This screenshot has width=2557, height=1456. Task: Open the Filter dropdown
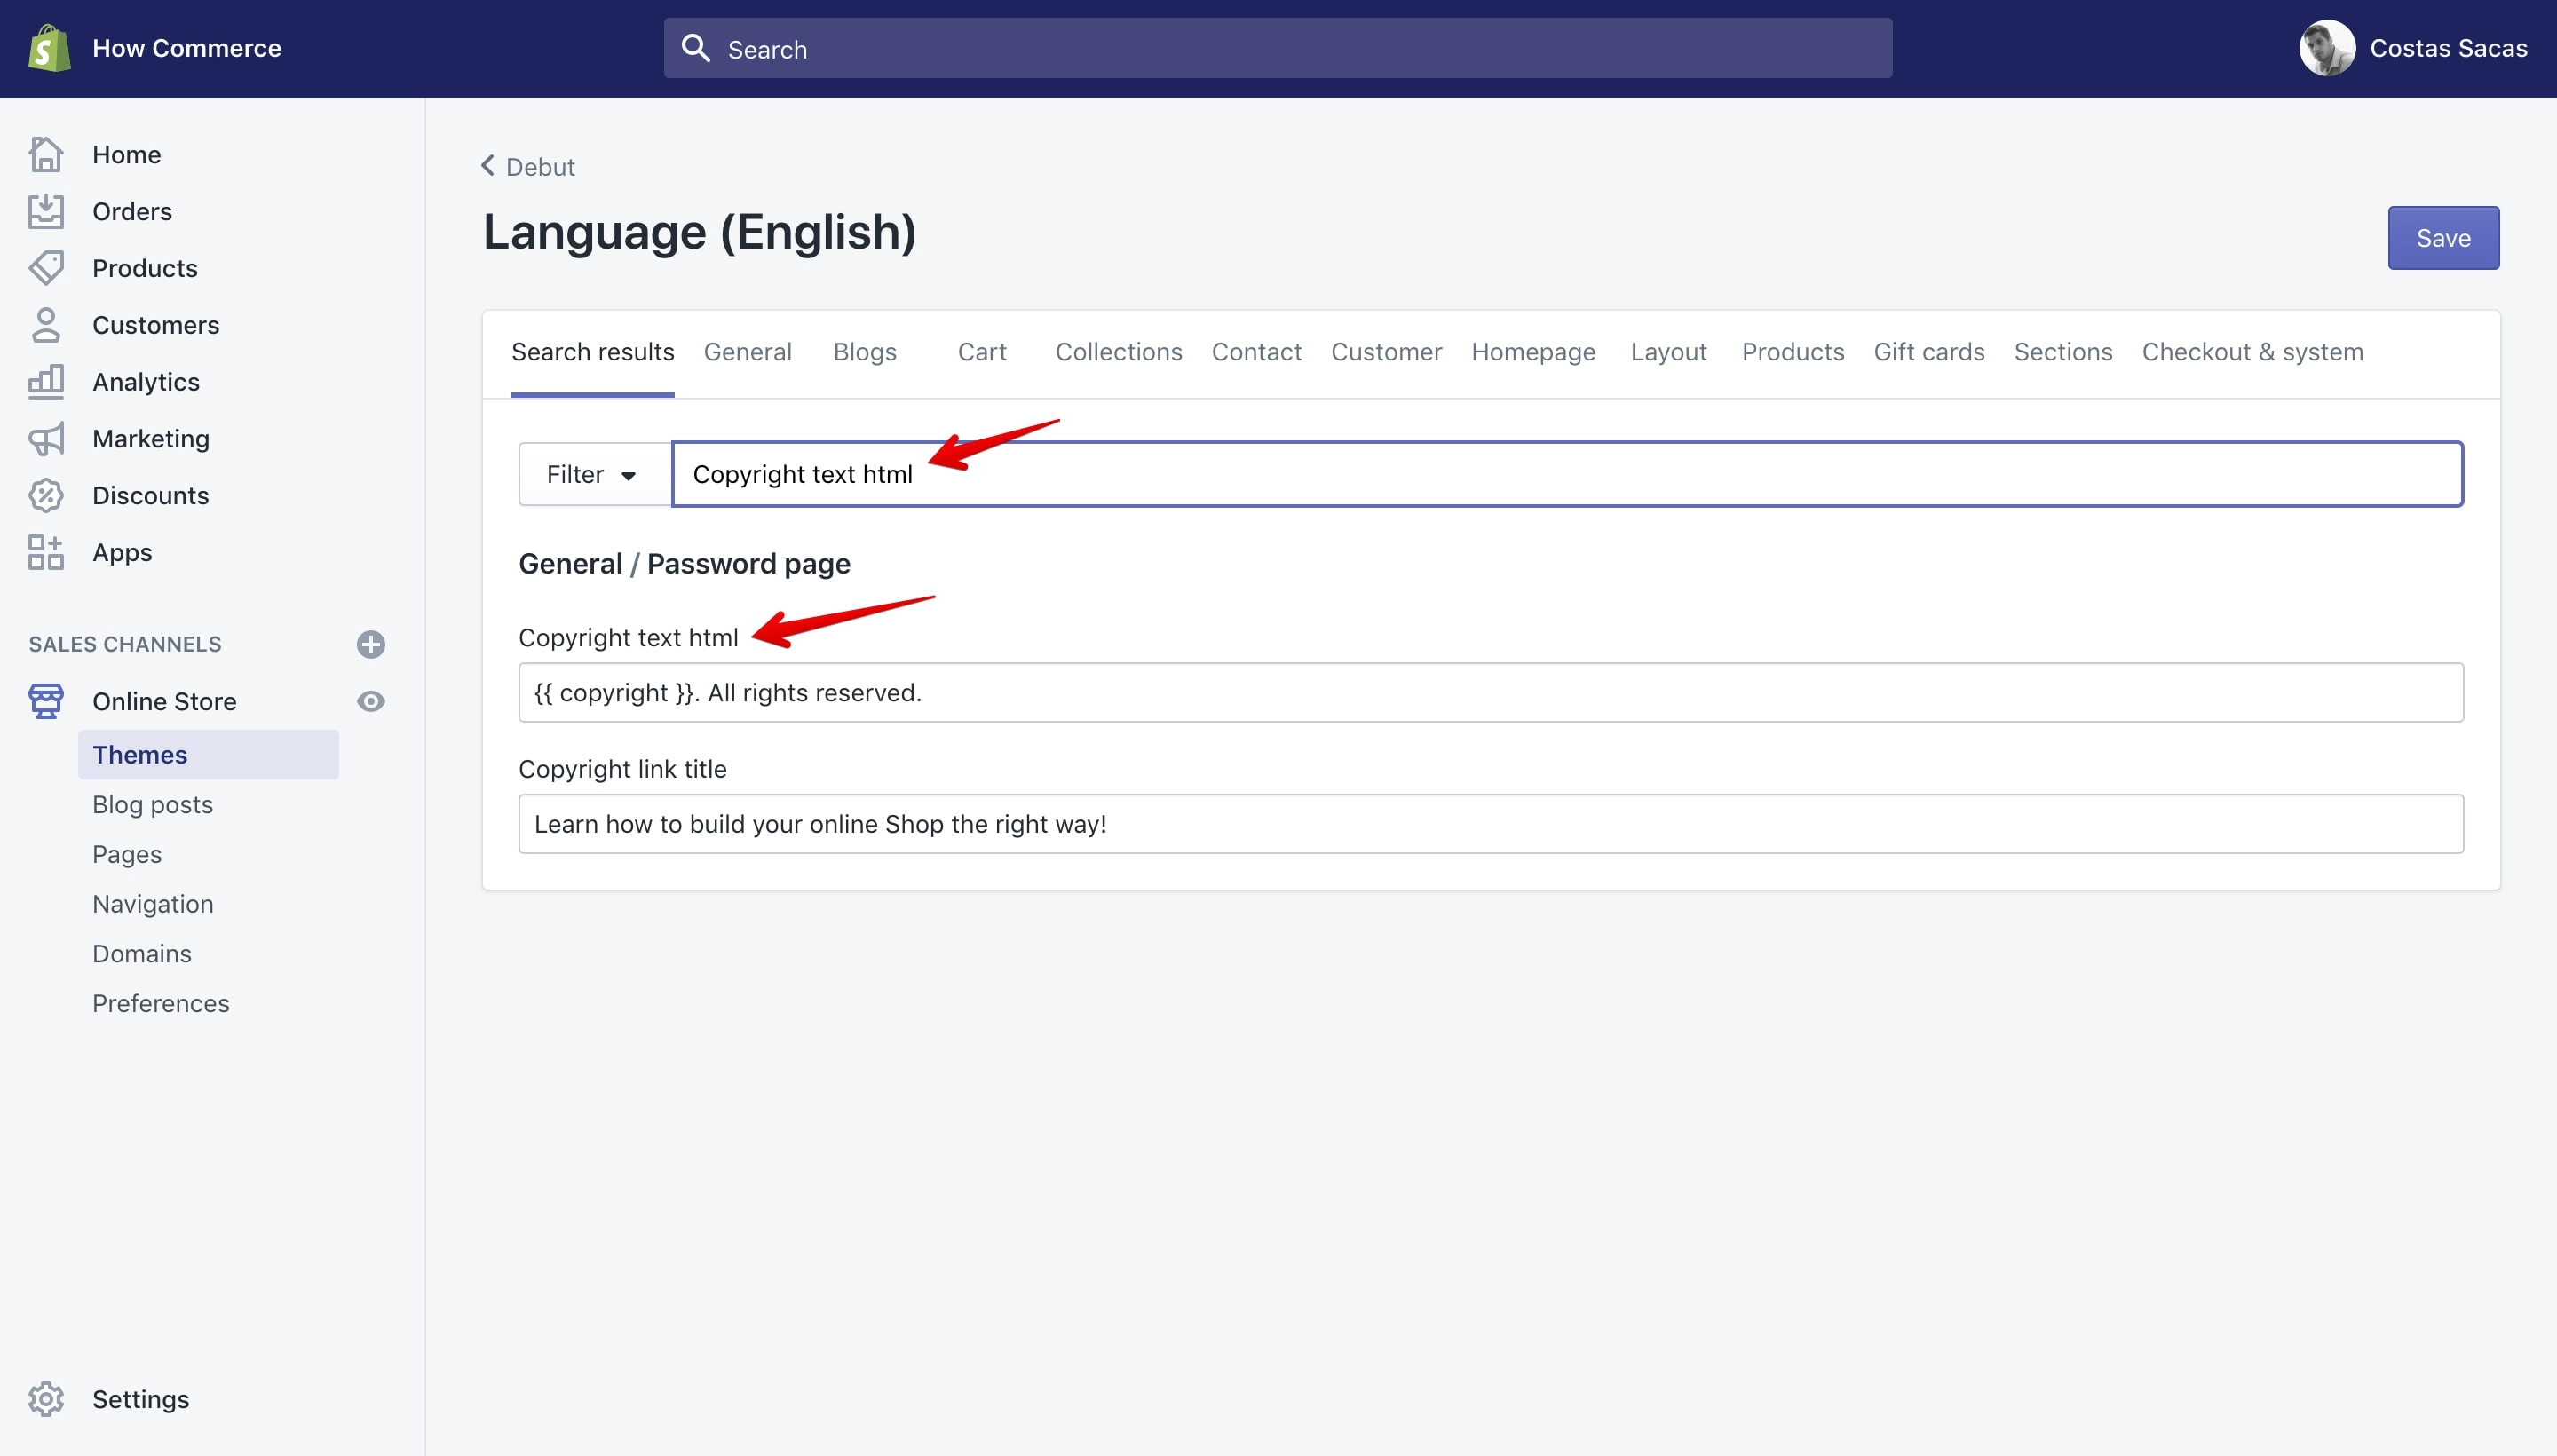[x=594, y=474]
